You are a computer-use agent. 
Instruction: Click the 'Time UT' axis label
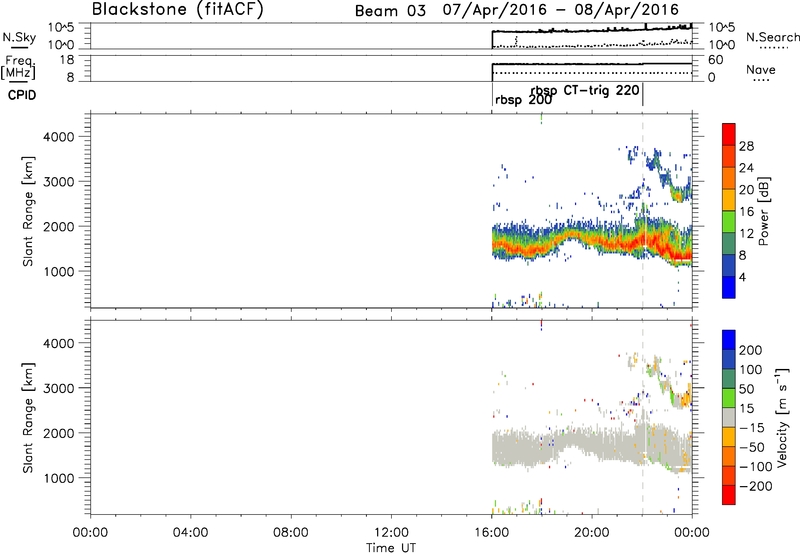[x=391, y=547]
